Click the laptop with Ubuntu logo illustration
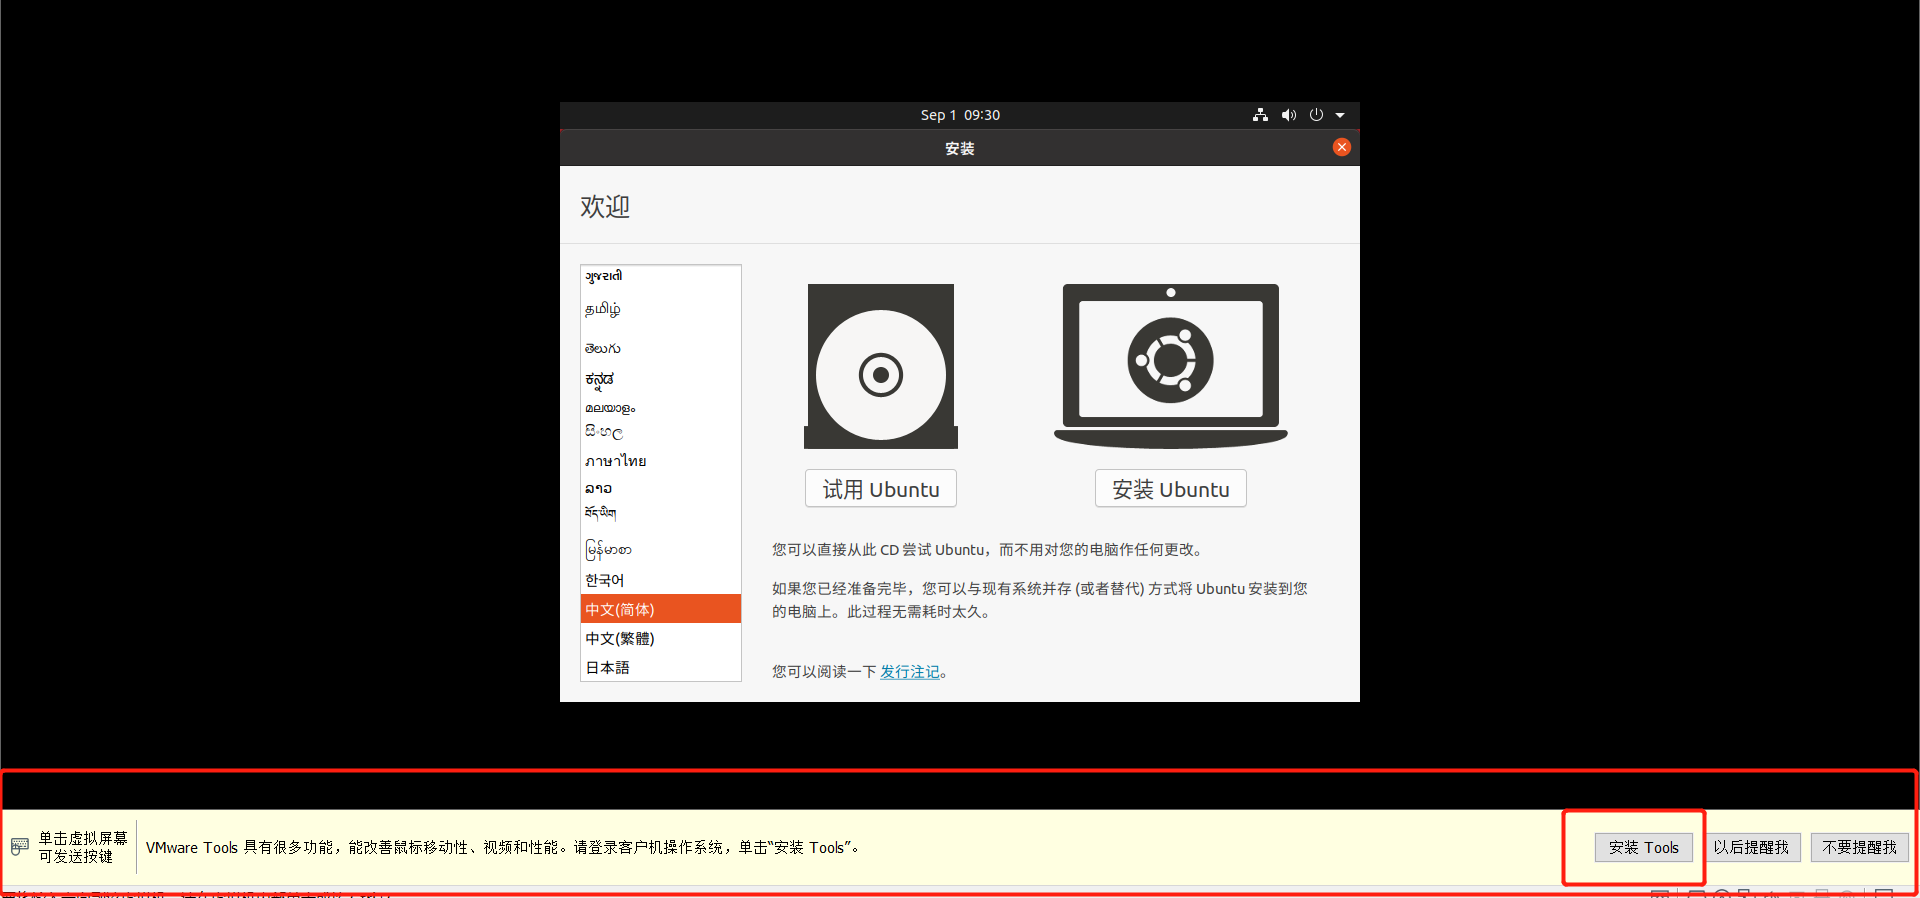 (x=1171, y=366)
